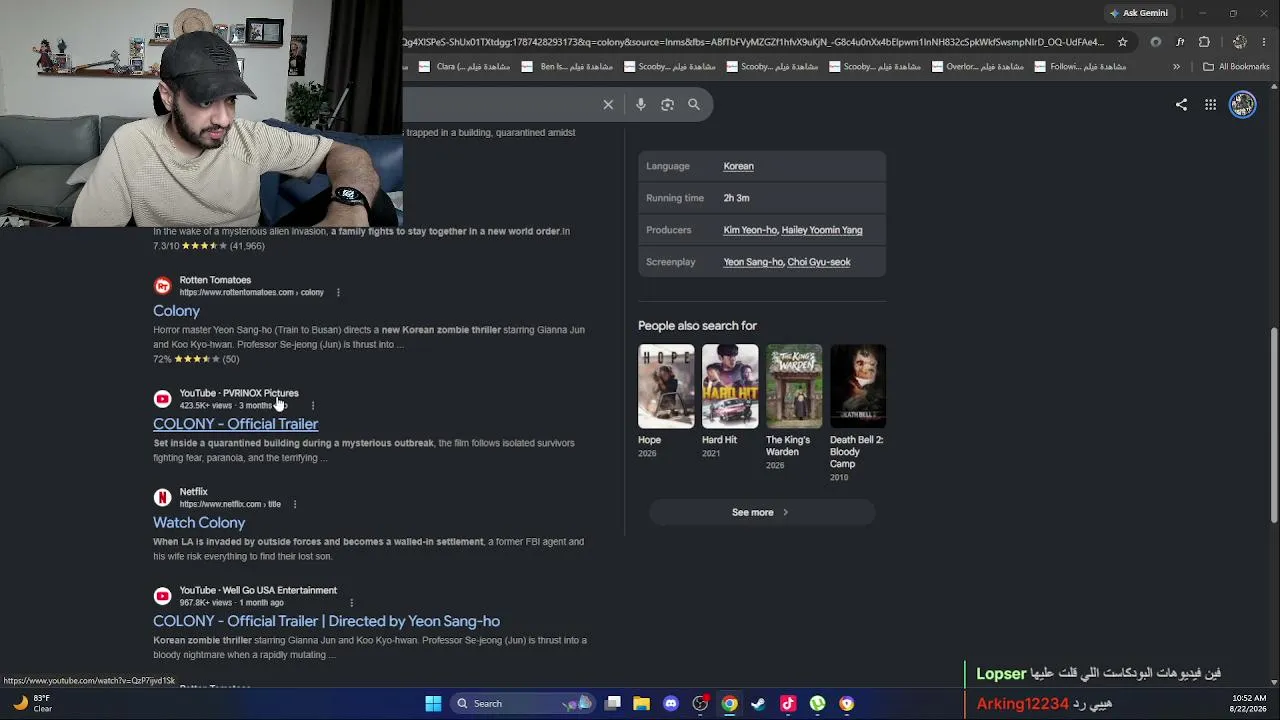Image resolution: width=1280 pixels, height=720 pixels.
Task: Open Watch Colony Netflix result
Action: pos(199,523)
